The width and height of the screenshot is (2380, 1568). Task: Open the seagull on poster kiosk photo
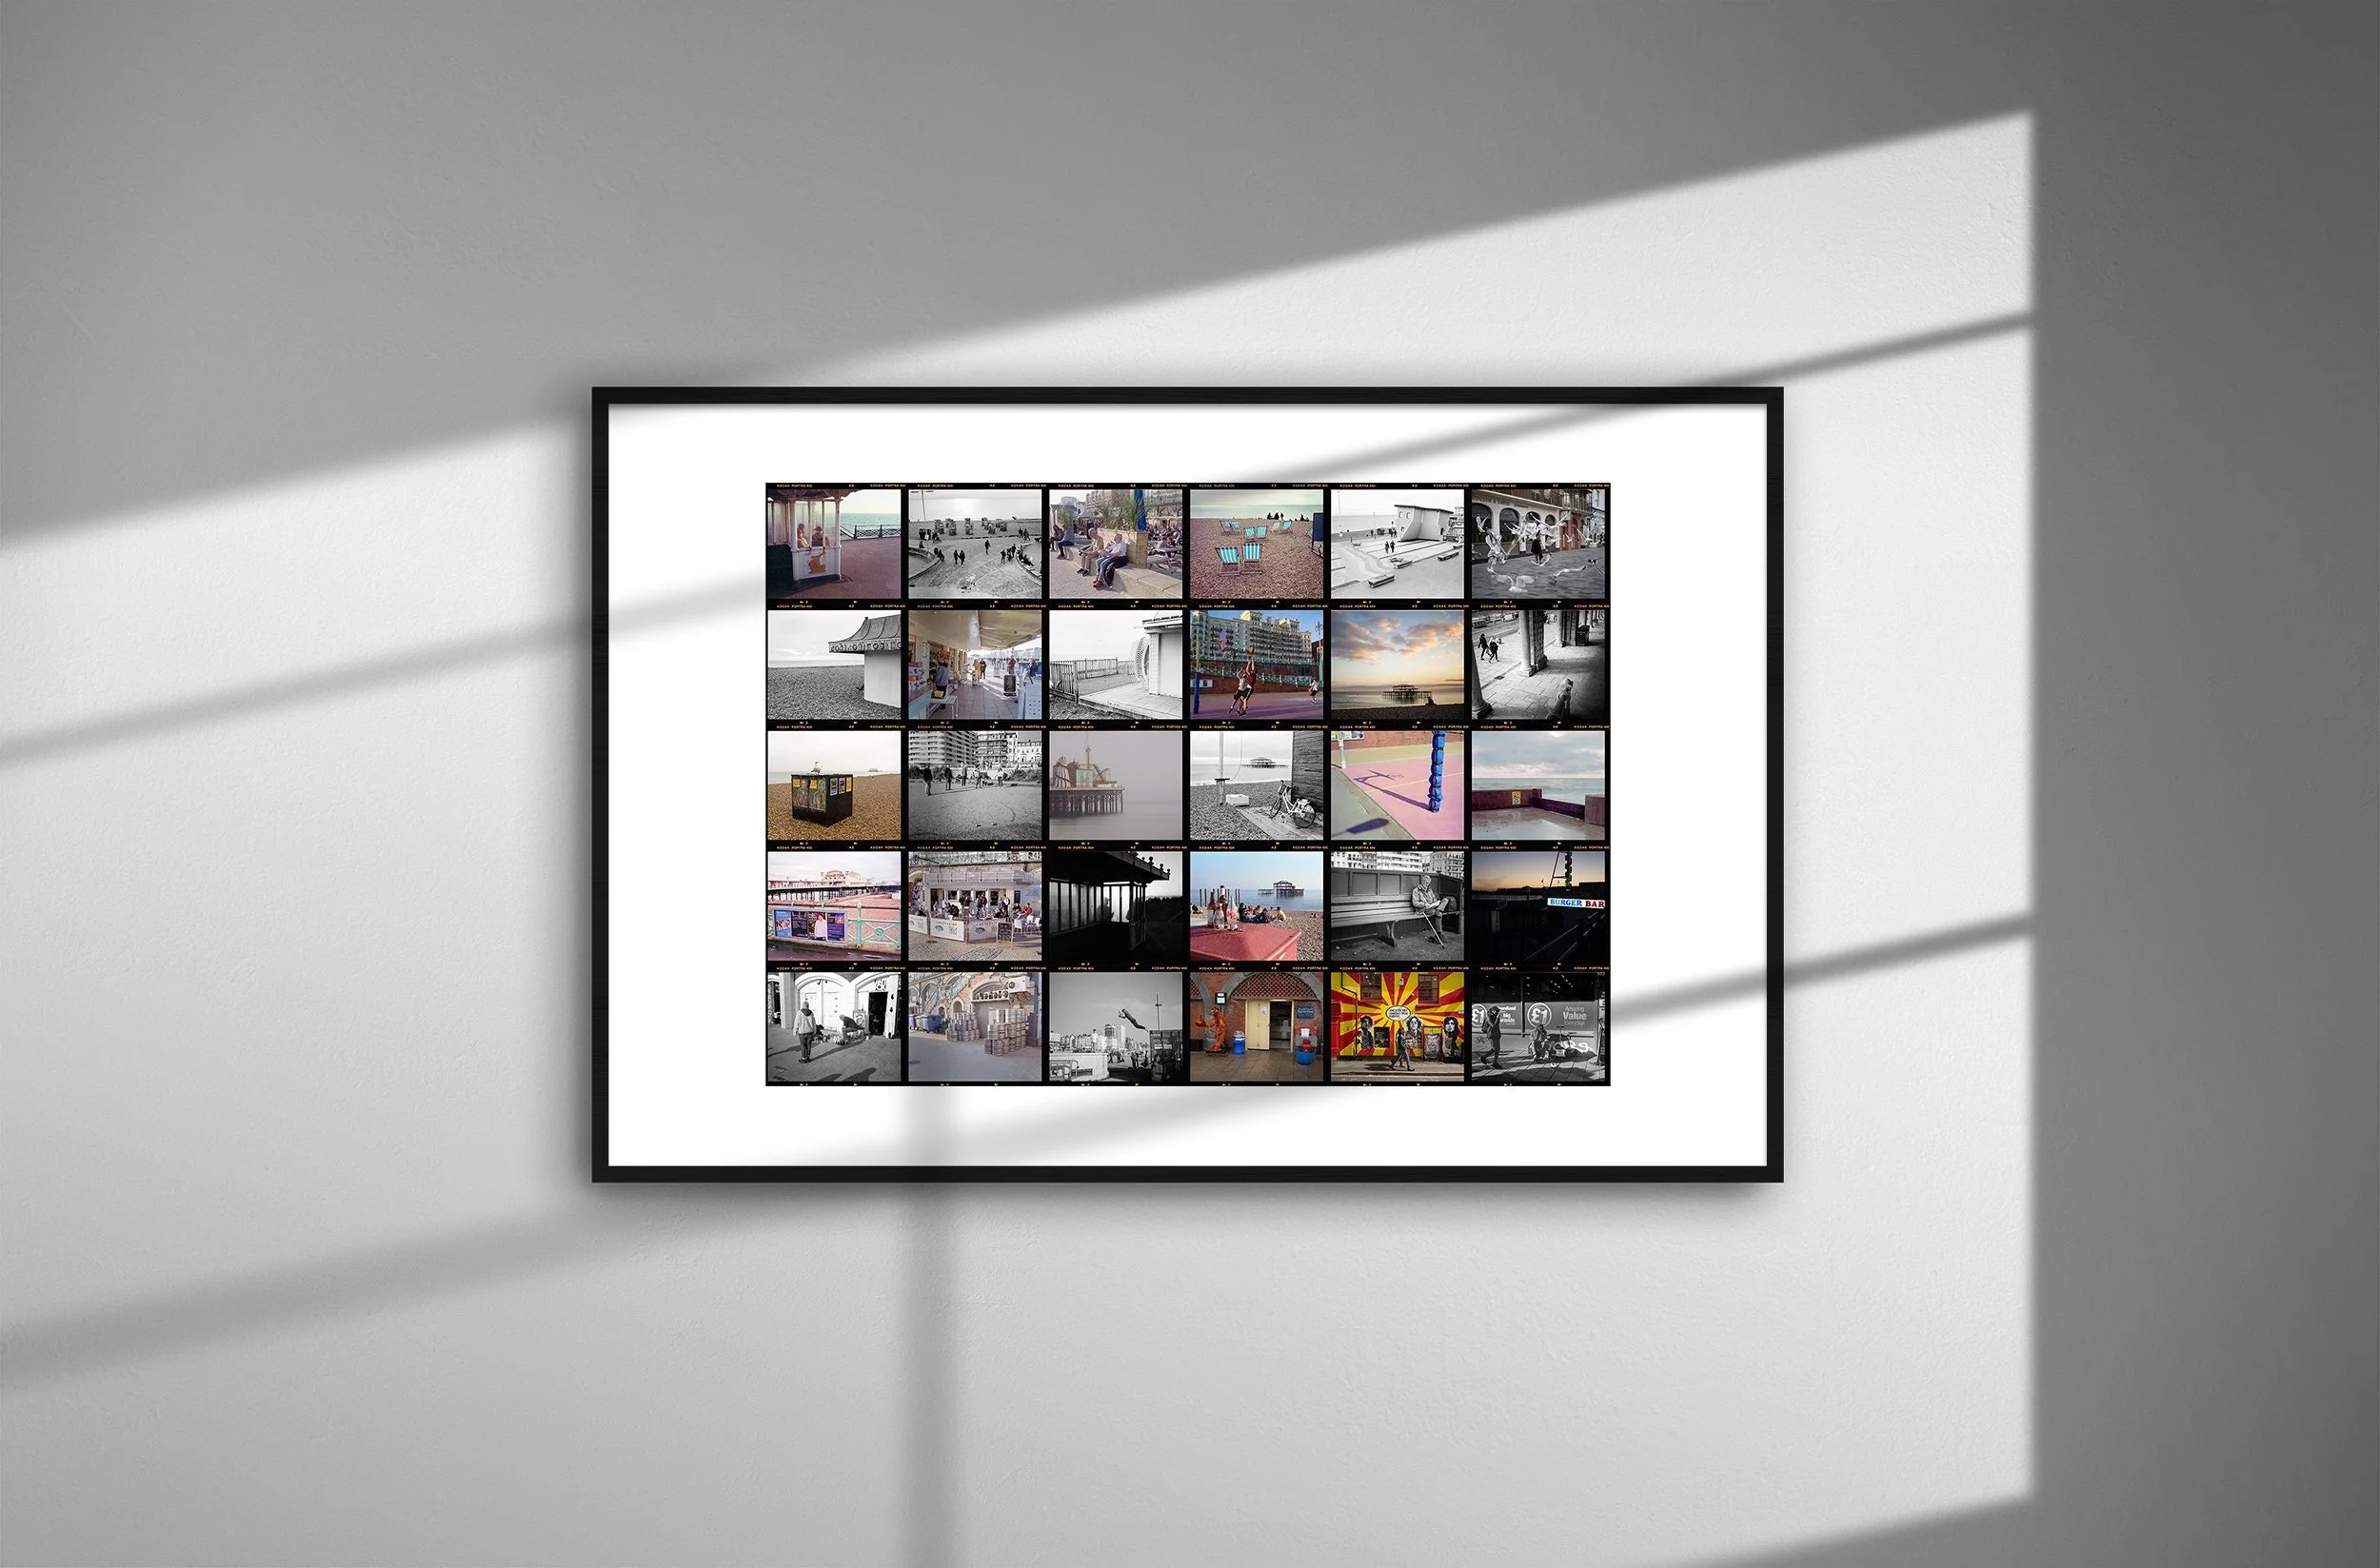pos(834,786)
